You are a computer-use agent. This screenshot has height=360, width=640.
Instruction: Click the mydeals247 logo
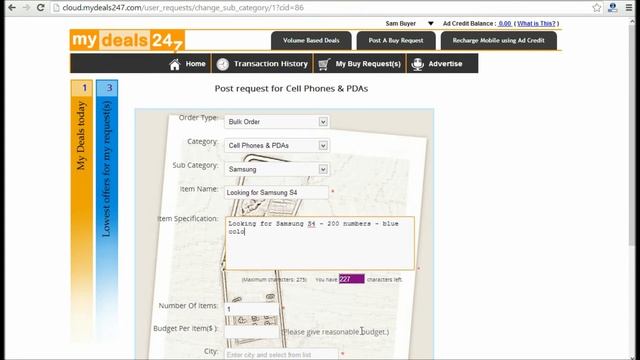[127, 40]
